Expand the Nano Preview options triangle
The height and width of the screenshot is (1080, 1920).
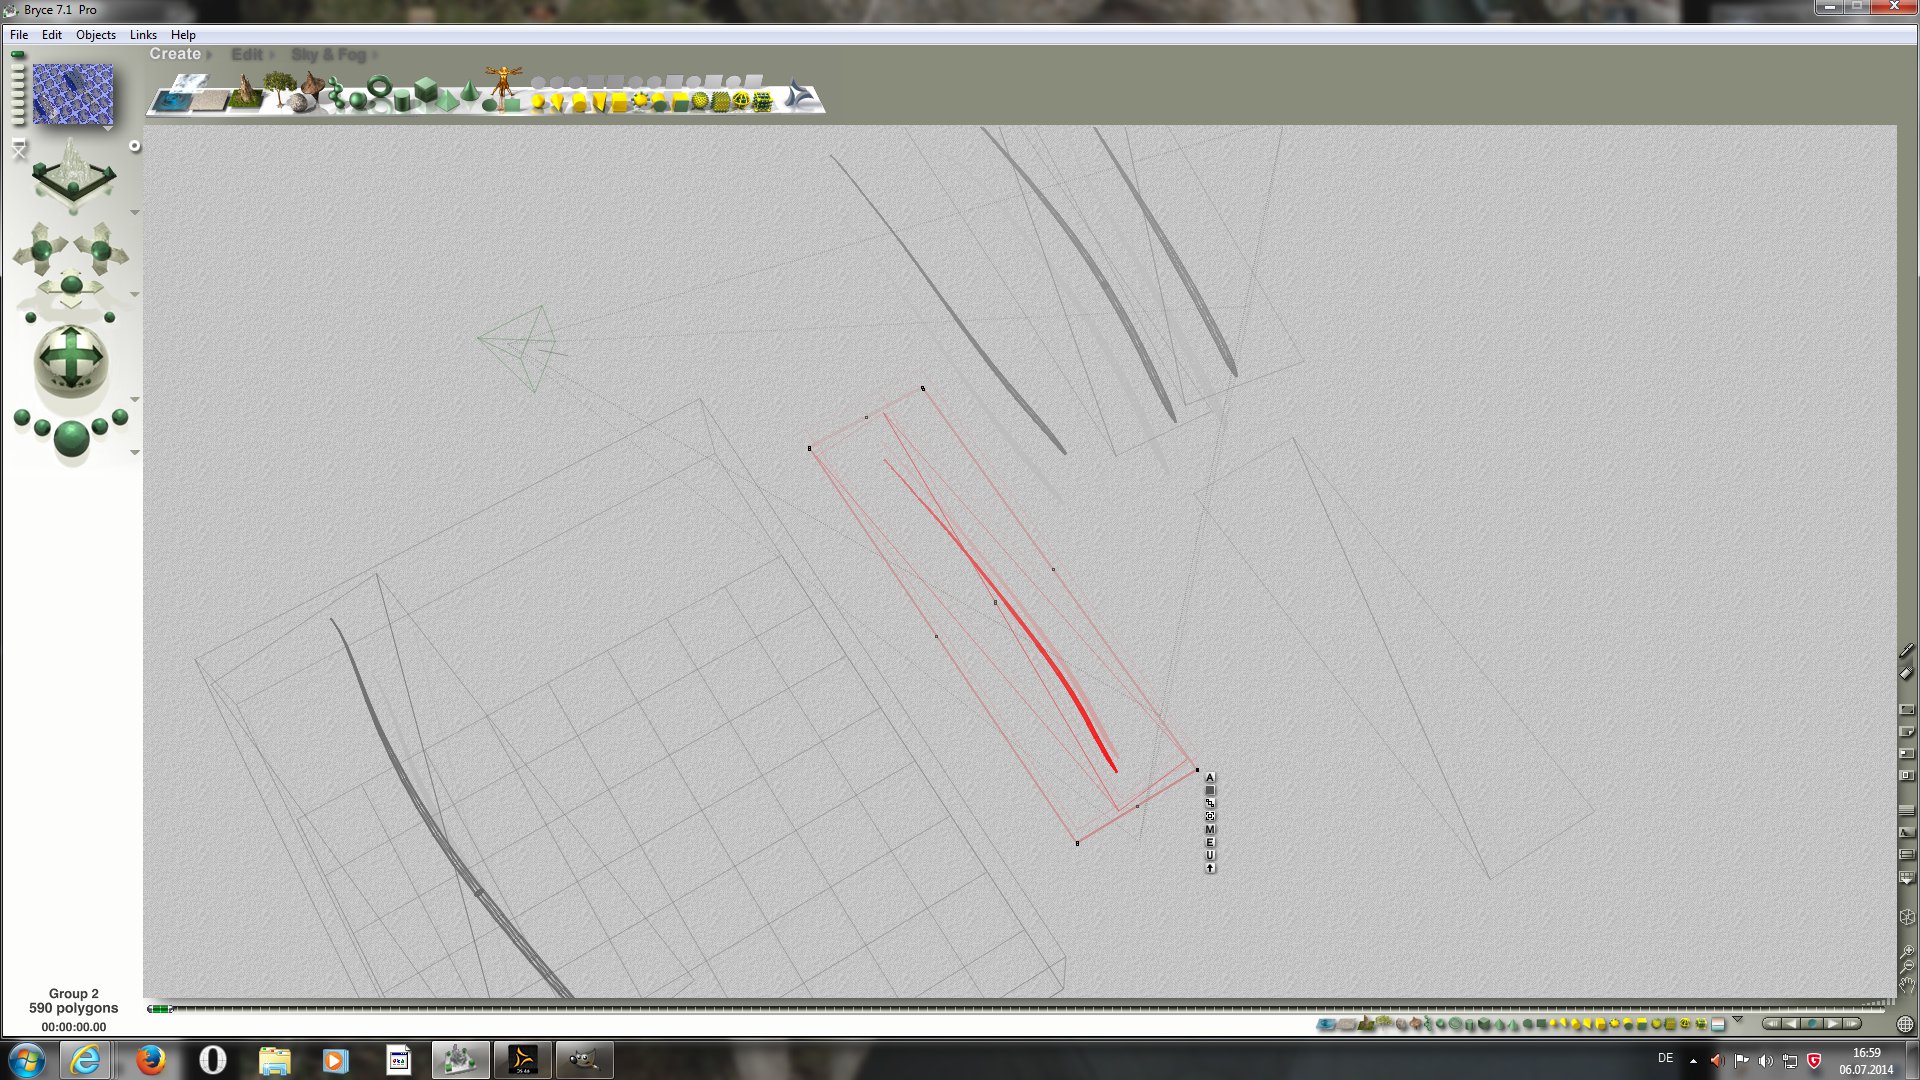click(x=107, y=128)
